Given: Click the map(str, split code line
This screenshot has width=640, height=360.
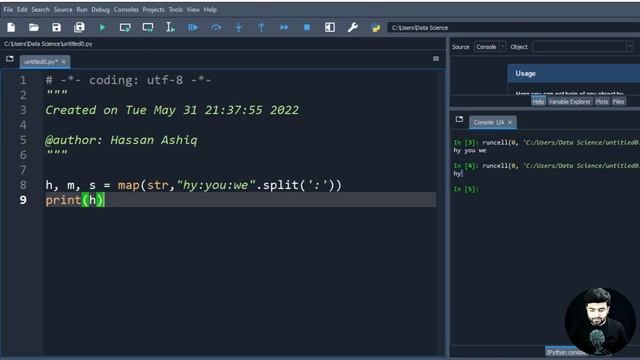Looking at the screenshot, I should pyautogui.click(x=193, y=185).
